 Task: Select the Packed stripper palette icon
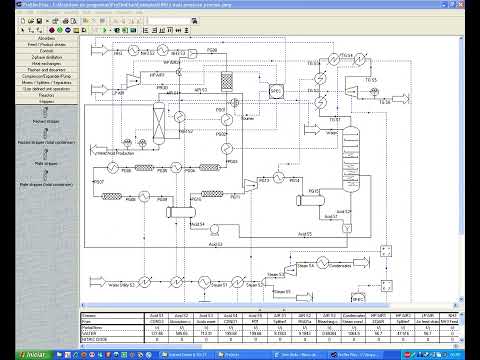[x=45, y=112]
